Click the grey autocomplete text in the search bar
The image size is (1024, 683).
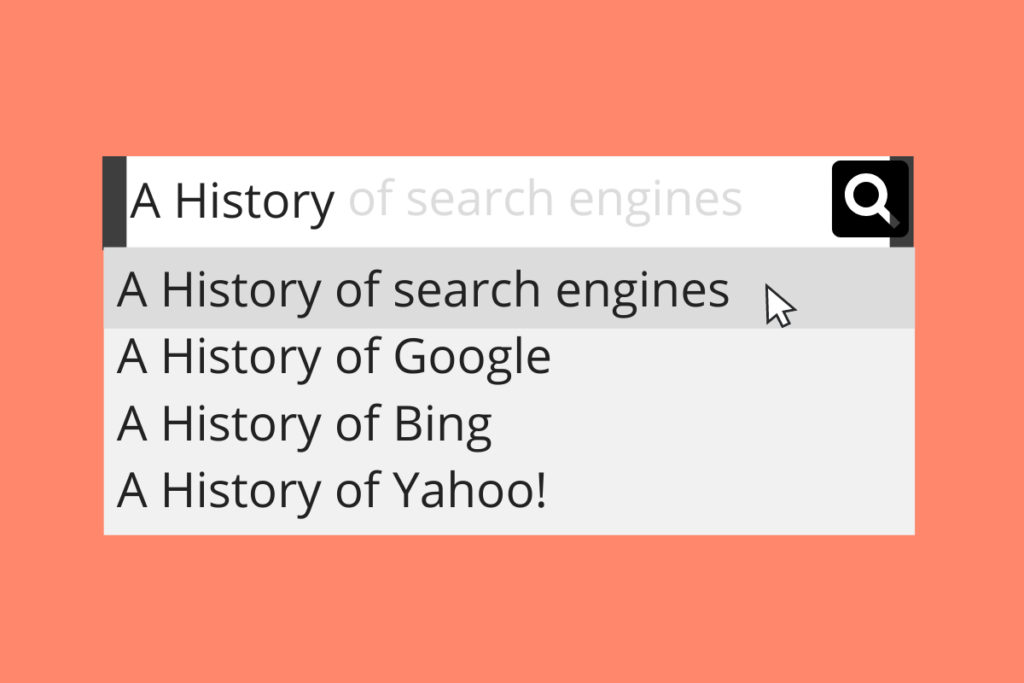click(545, 200)
